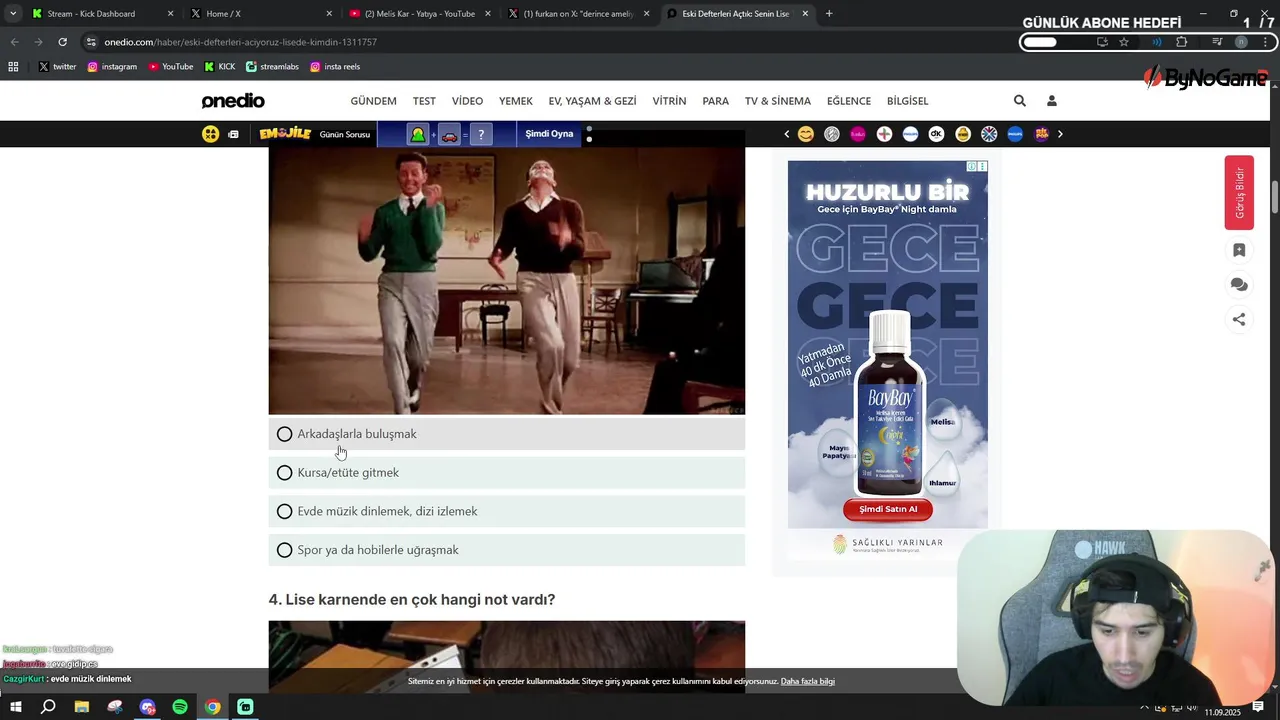Open the BİLGİSEL section
Screen dimensions: 1280x720
coord(908,101)
